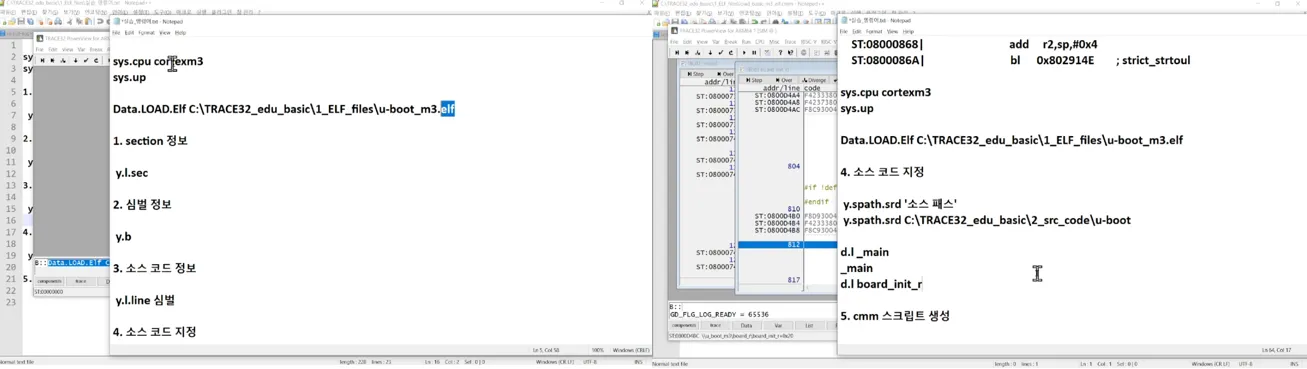Click the Go play icon in right TRACE32 toolbar

point(744,52)
